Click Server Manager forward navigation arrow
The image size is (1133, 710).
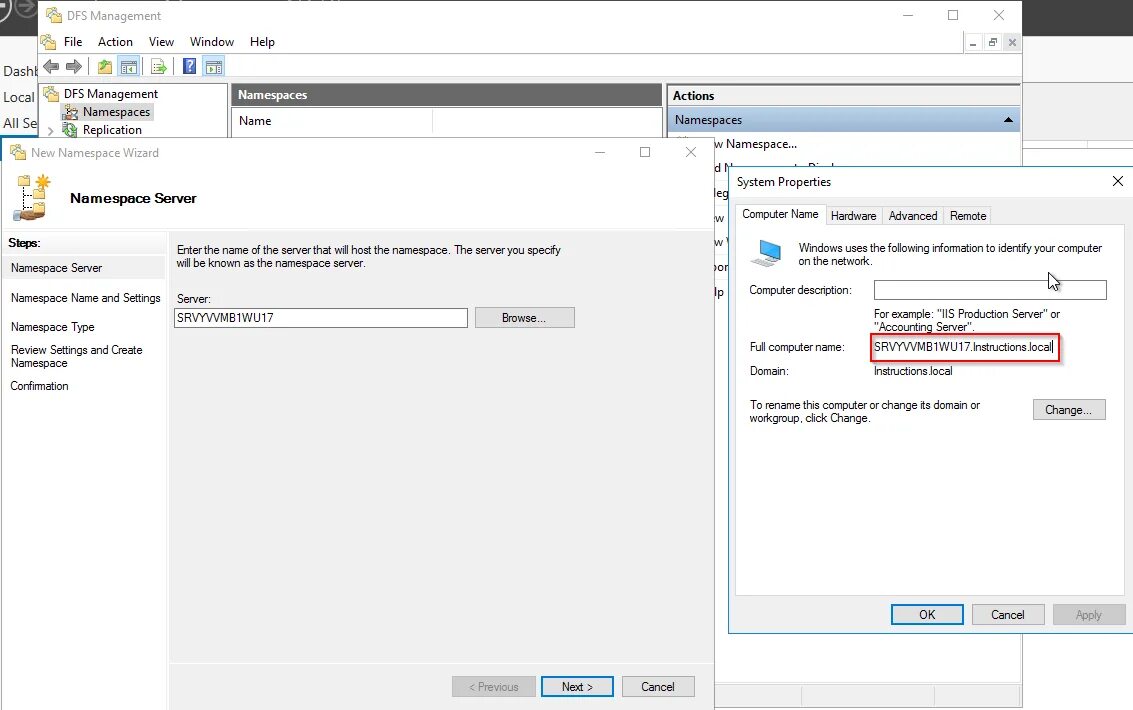point(27,7)
